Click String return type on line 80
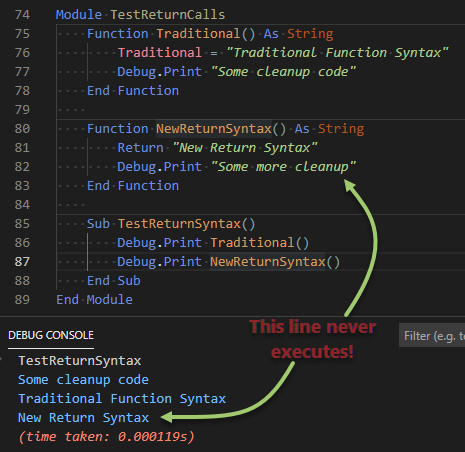The width and height of the screenshot is (465, 452). pos(341,129)
